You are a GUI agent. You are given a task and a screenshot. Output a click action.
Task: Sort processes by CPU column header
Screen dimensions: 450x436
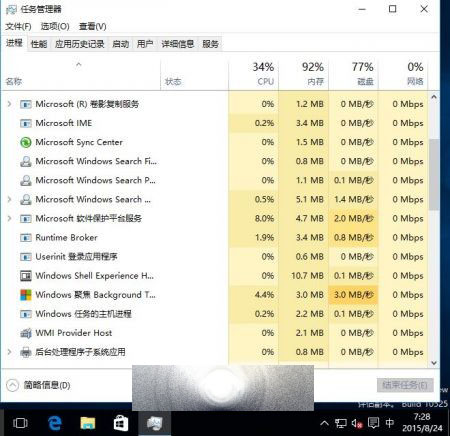(x=254, y=74)
